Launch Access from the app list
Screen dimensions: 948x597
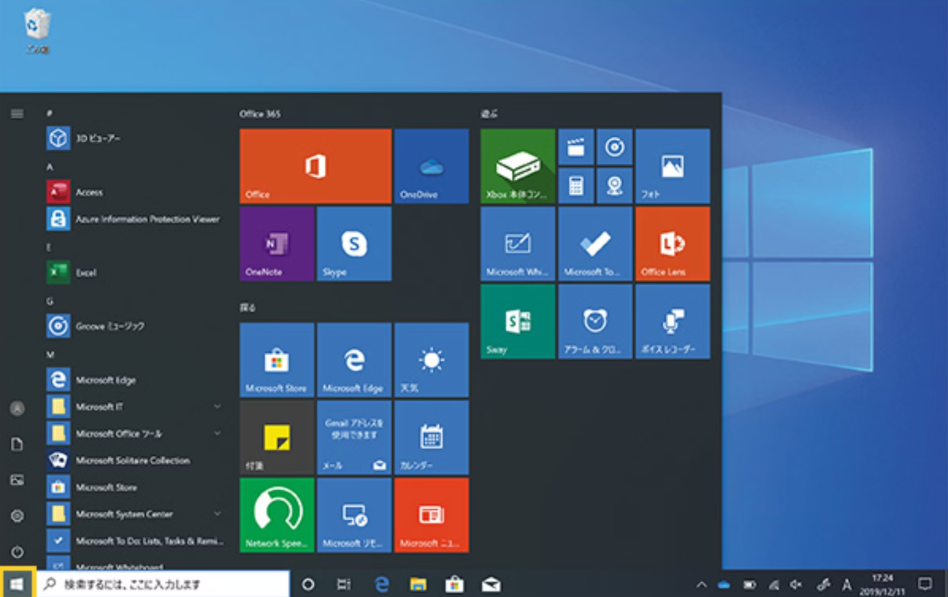(134, 192)
